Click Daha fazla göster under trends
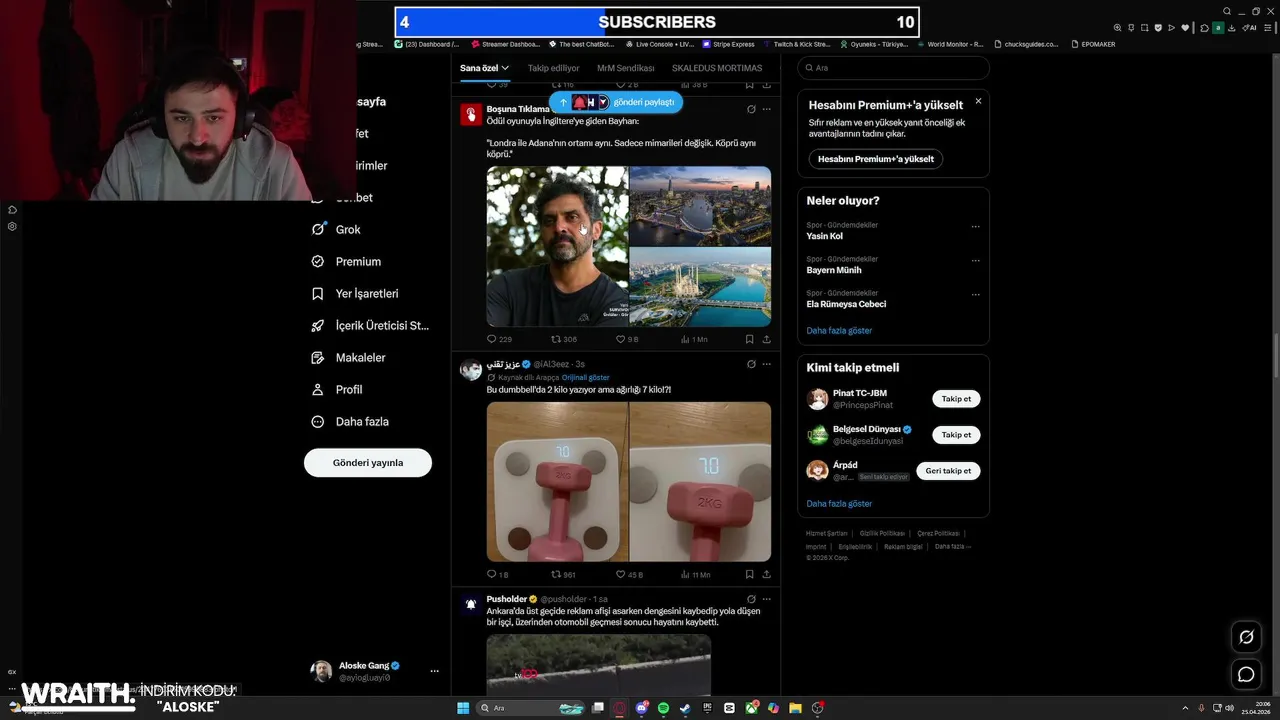The height and width of the screenshot is (720, 1280). (x=839, y=331)
